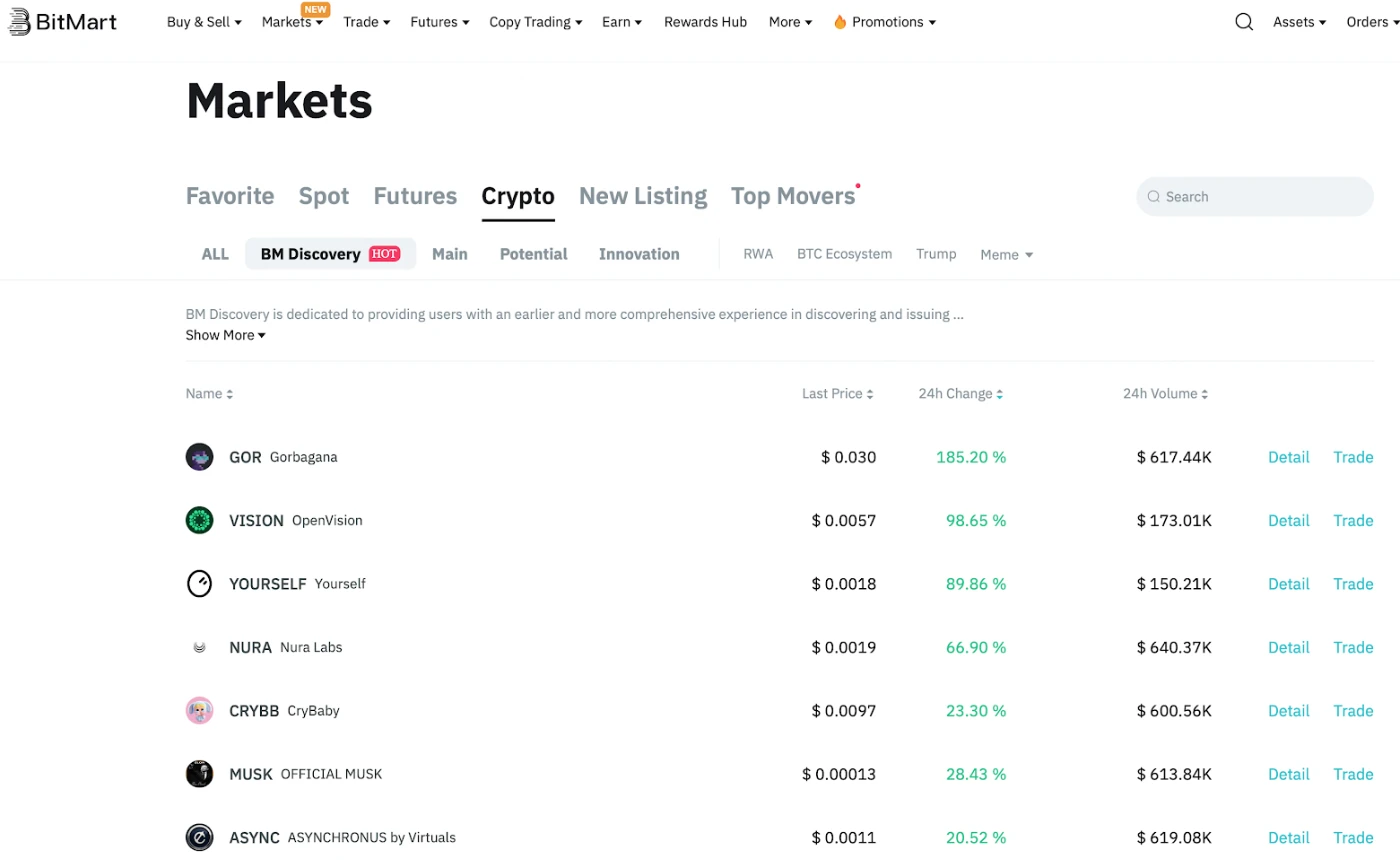1400x860 pixels.
Task: Switch to the New Listing tab
Action: pyautogui.click(x=642, y=195)
